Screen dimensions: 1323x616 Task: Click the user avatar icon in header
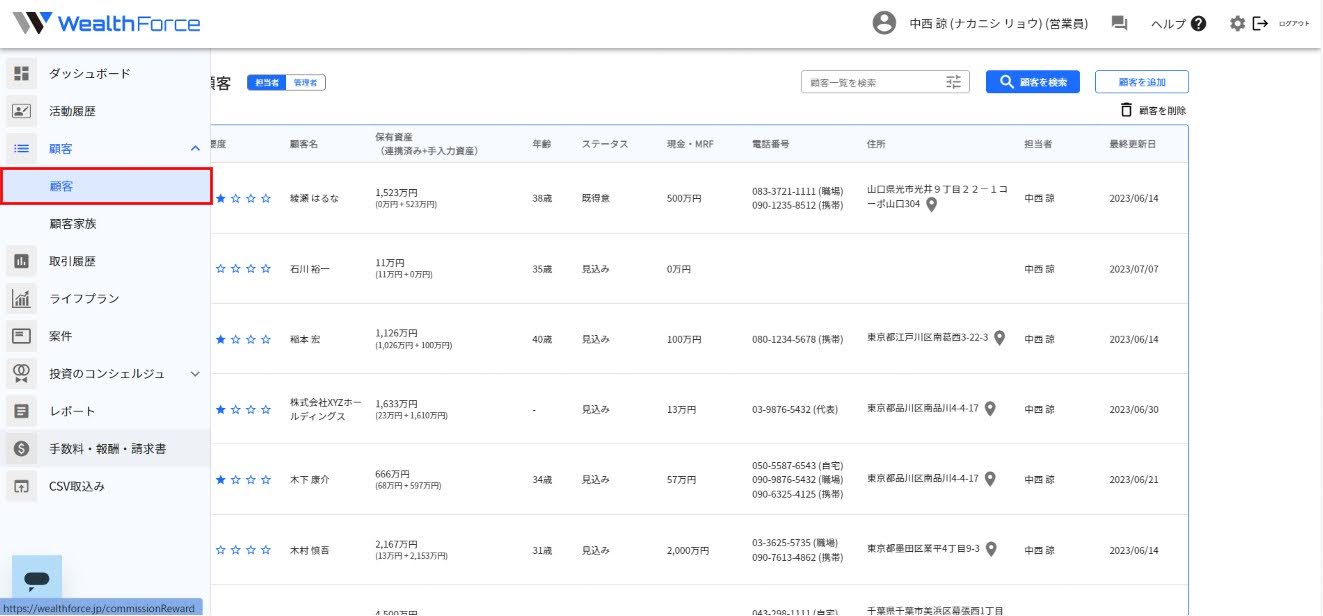pyautogui.click(x=884, y=23)
